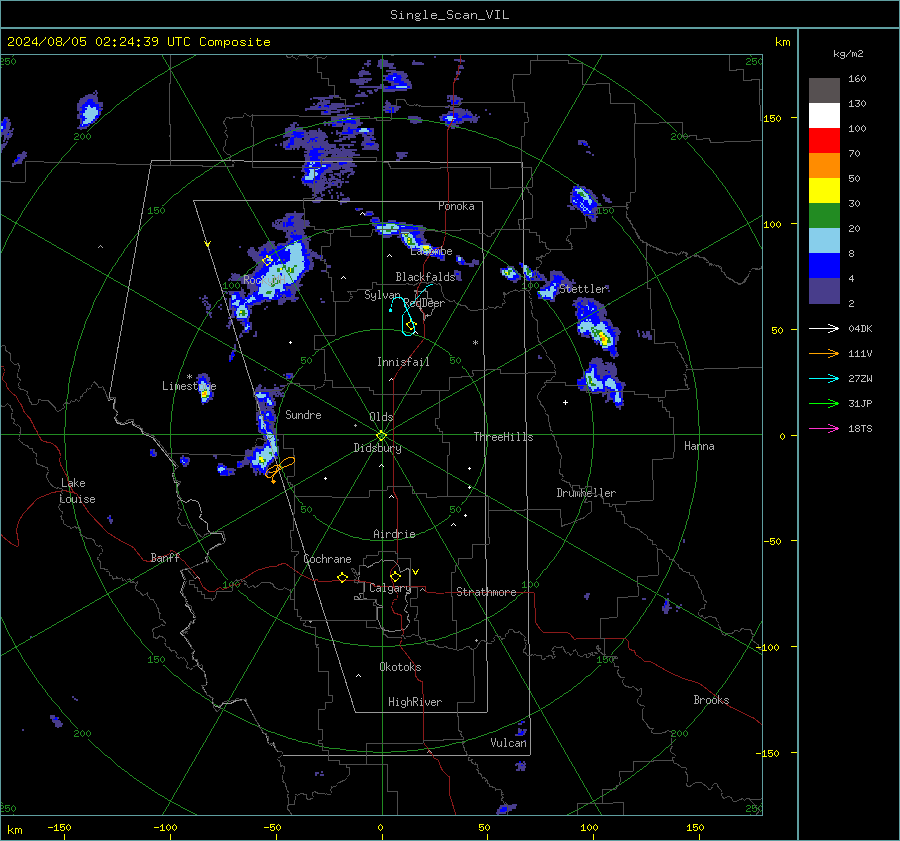Click the kg/m2 unit label
The height and width of the screenshot is (841, 900).
click(x=848, y=54)
